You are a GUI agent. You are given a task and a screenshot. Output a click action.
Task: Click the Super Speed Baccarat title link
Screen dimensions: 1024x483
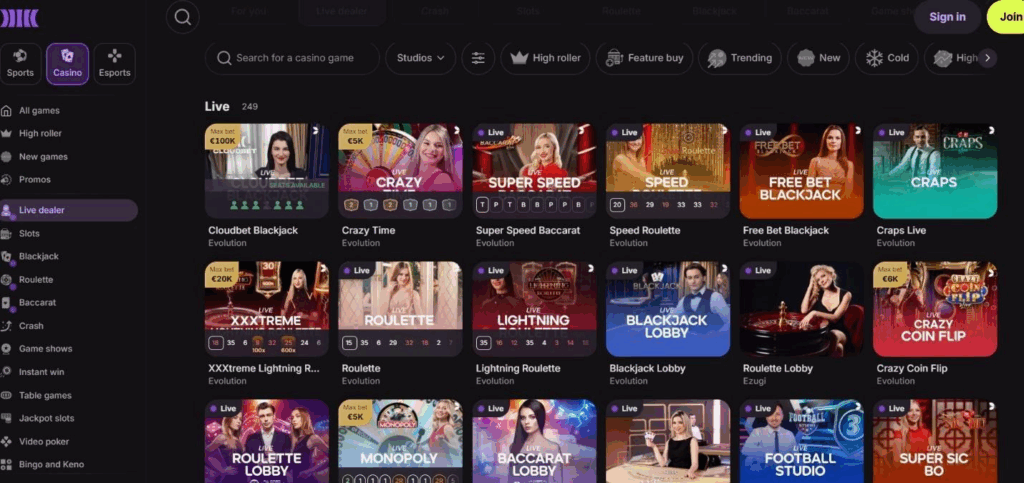pos(528,230)
